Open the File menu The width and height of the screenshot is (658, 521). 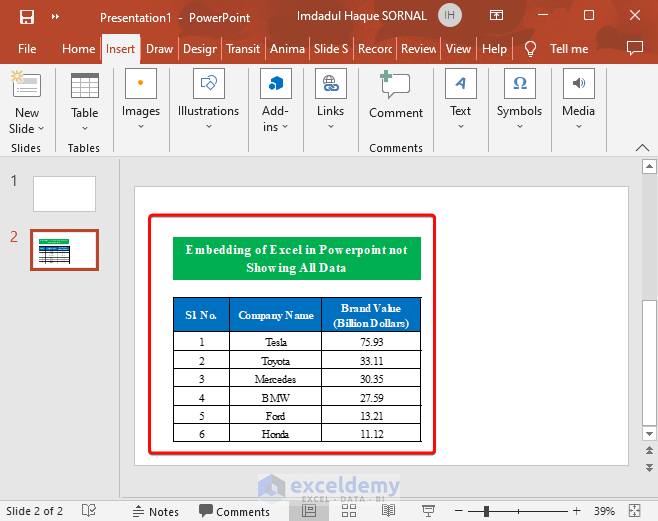(x=27, y=49)
